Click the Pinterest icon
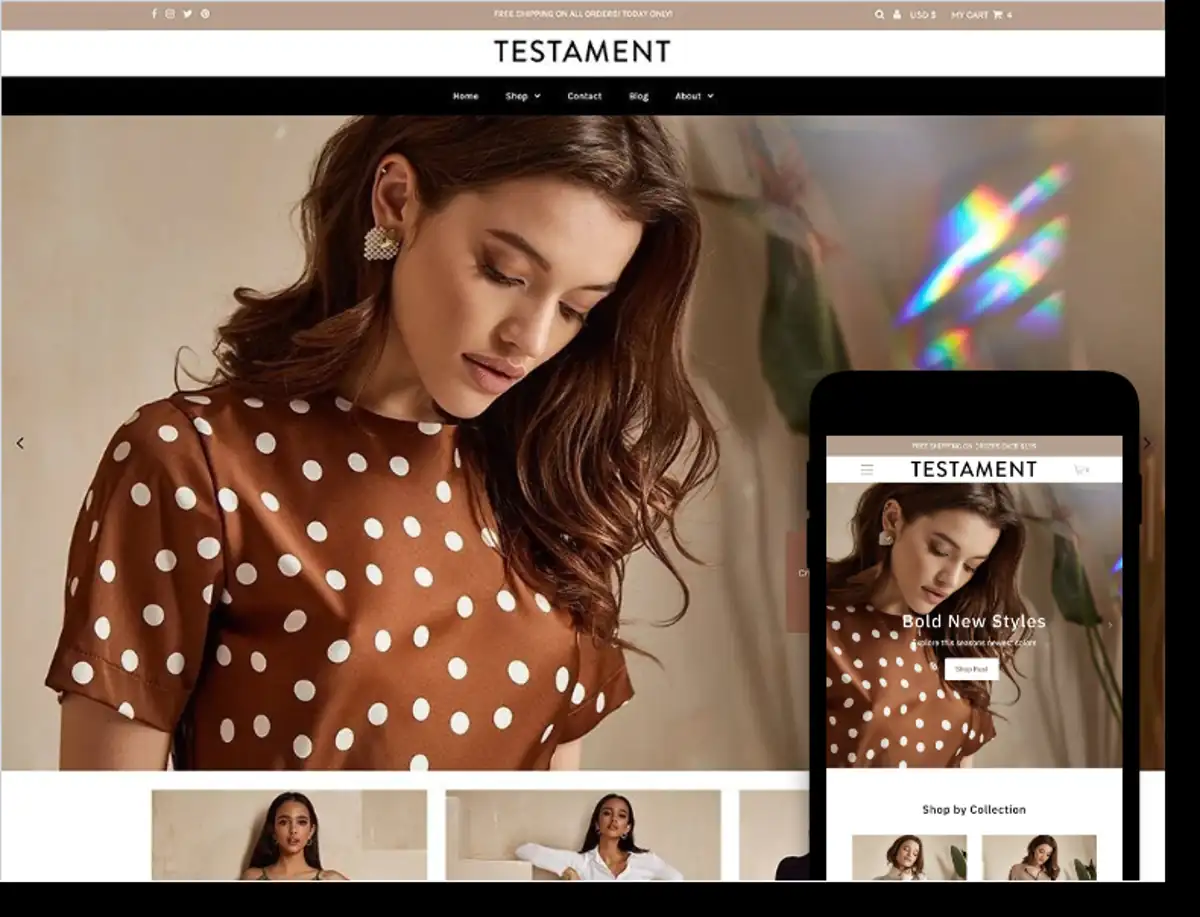This screenshot has width=1200, height=917. coord(206,15)
